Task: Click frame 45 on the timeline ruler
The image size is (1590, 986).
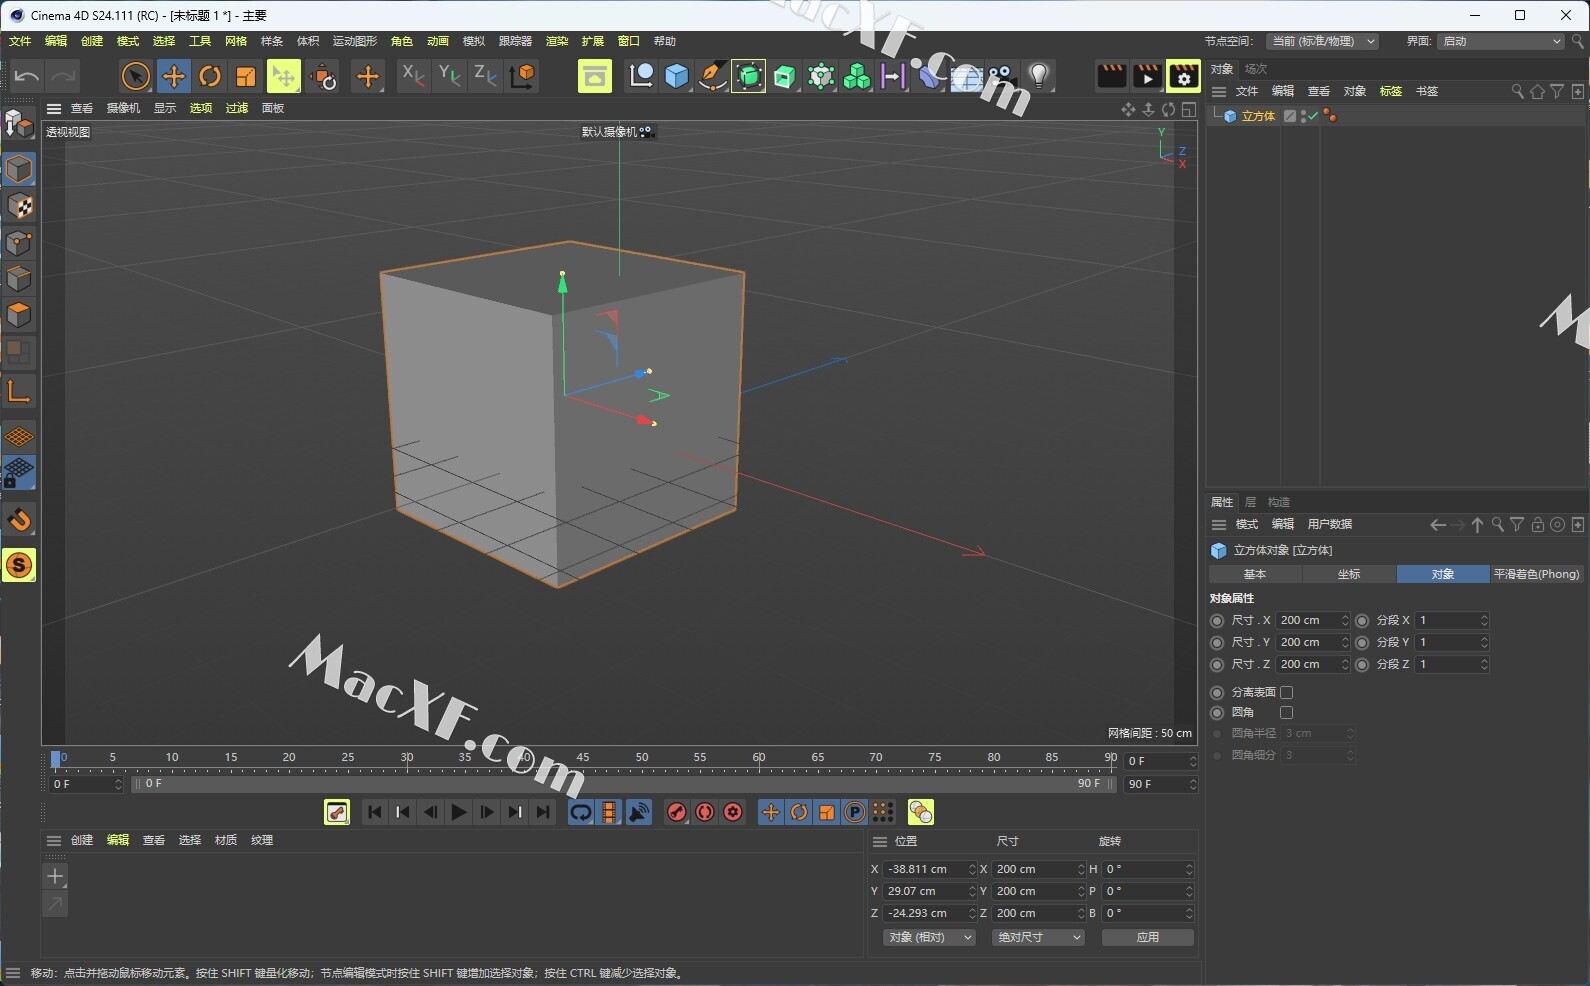Action: pos(583,758)
